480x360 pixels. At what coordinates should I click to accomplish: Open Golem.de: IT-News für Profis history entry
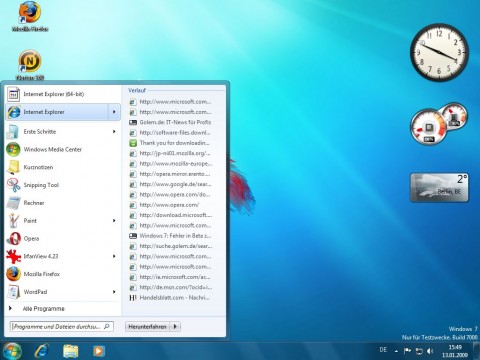(170, 122)
